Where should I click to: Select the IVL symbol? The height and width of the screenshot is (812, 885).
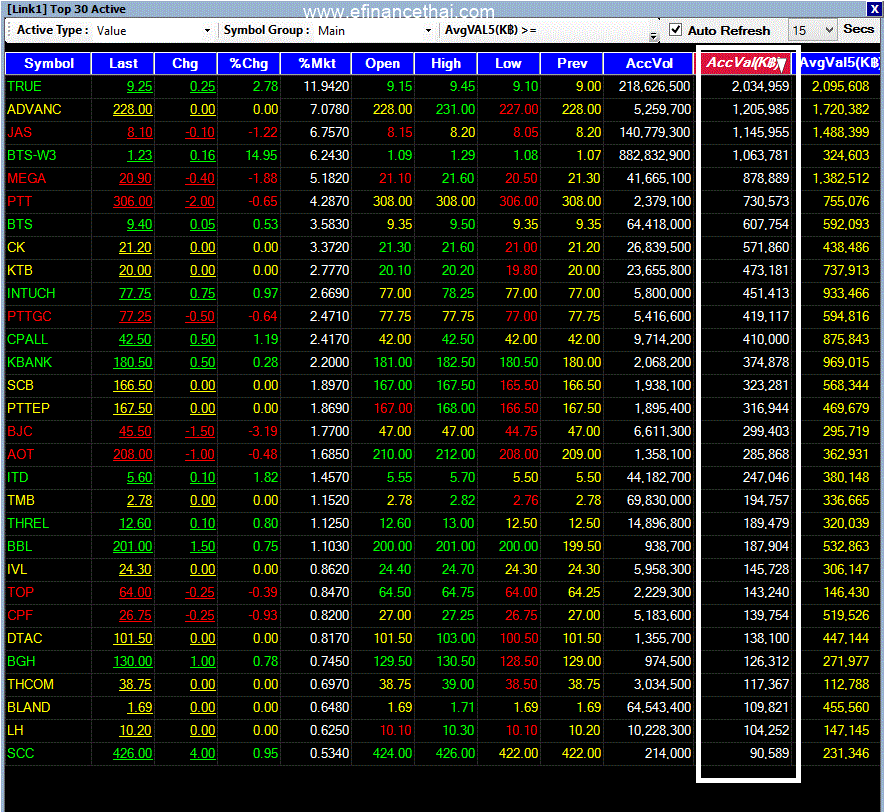17,569
